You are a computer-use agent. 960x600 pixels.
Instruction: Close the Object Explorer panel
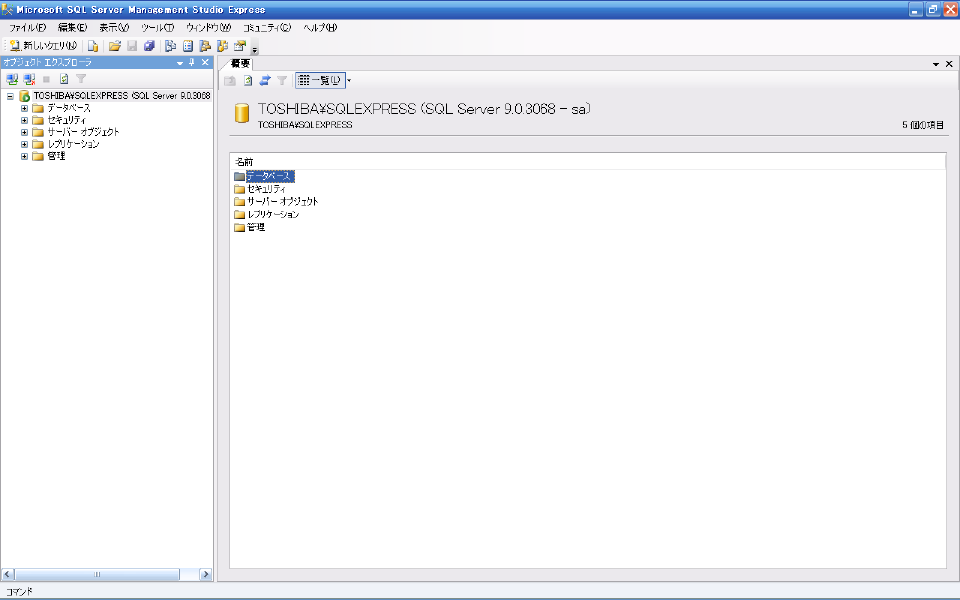pos(205,62)
